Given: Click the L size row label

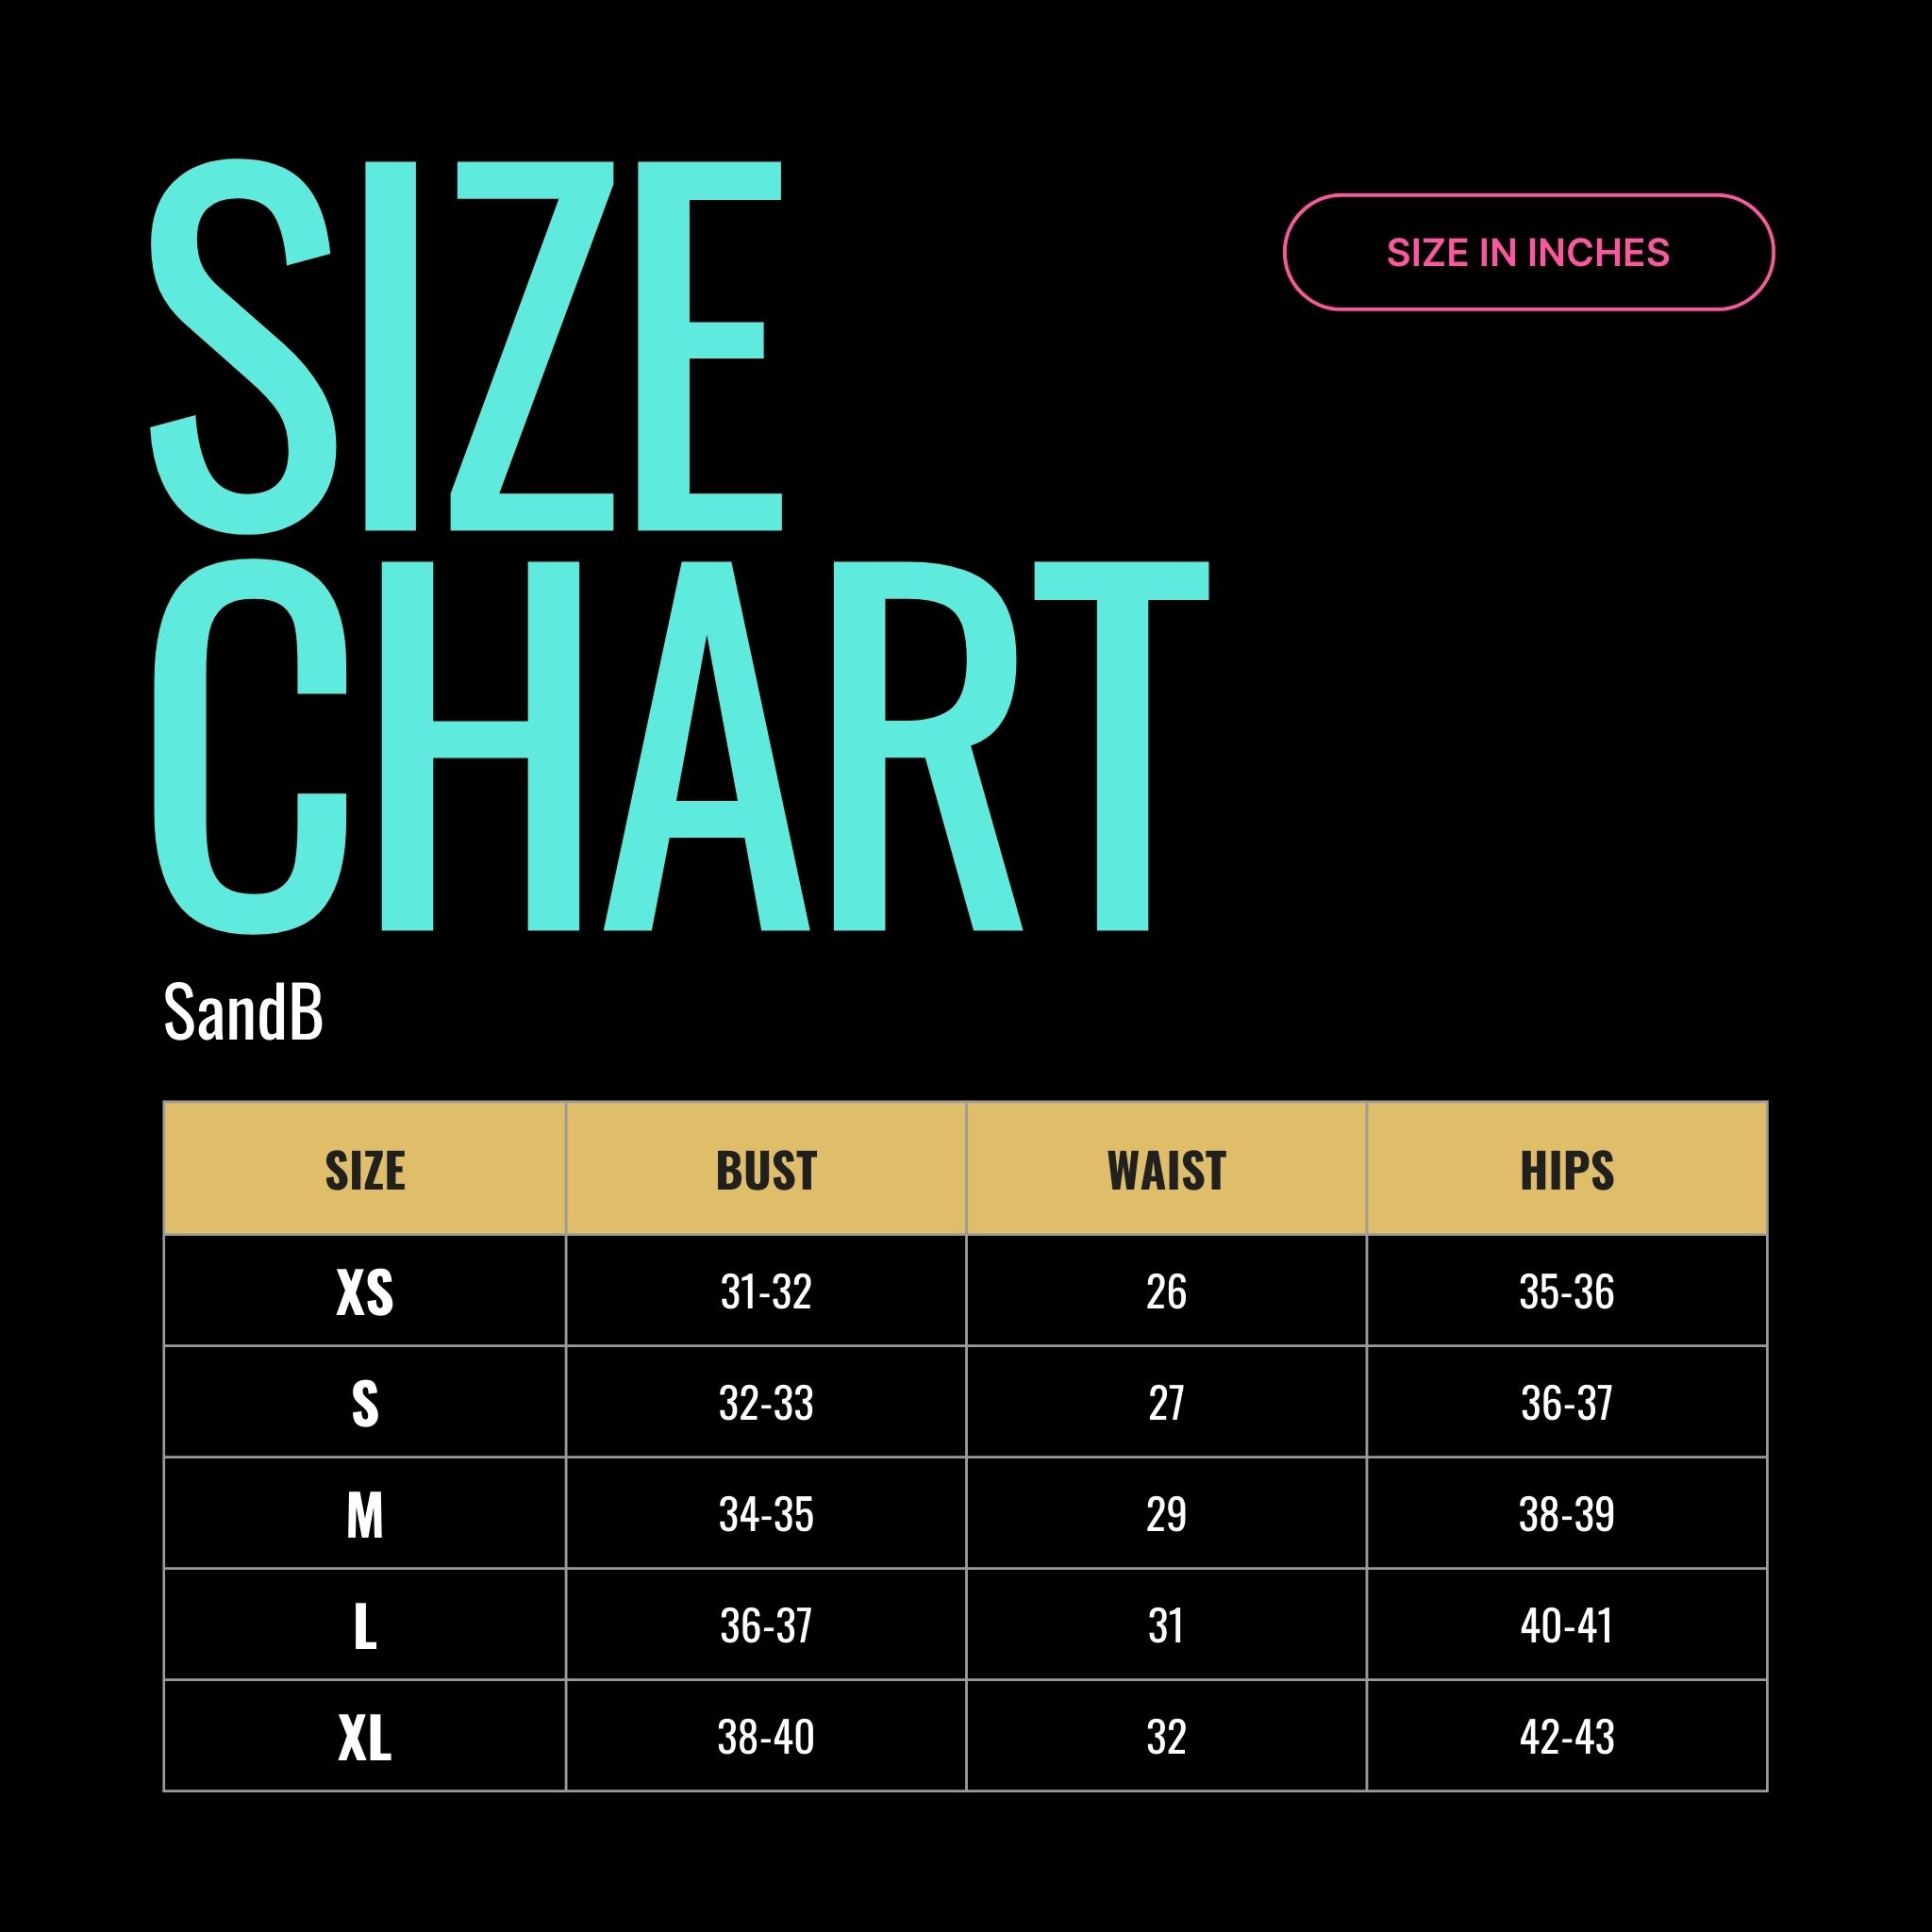Looking at the screenshot, I should 365,1626.
